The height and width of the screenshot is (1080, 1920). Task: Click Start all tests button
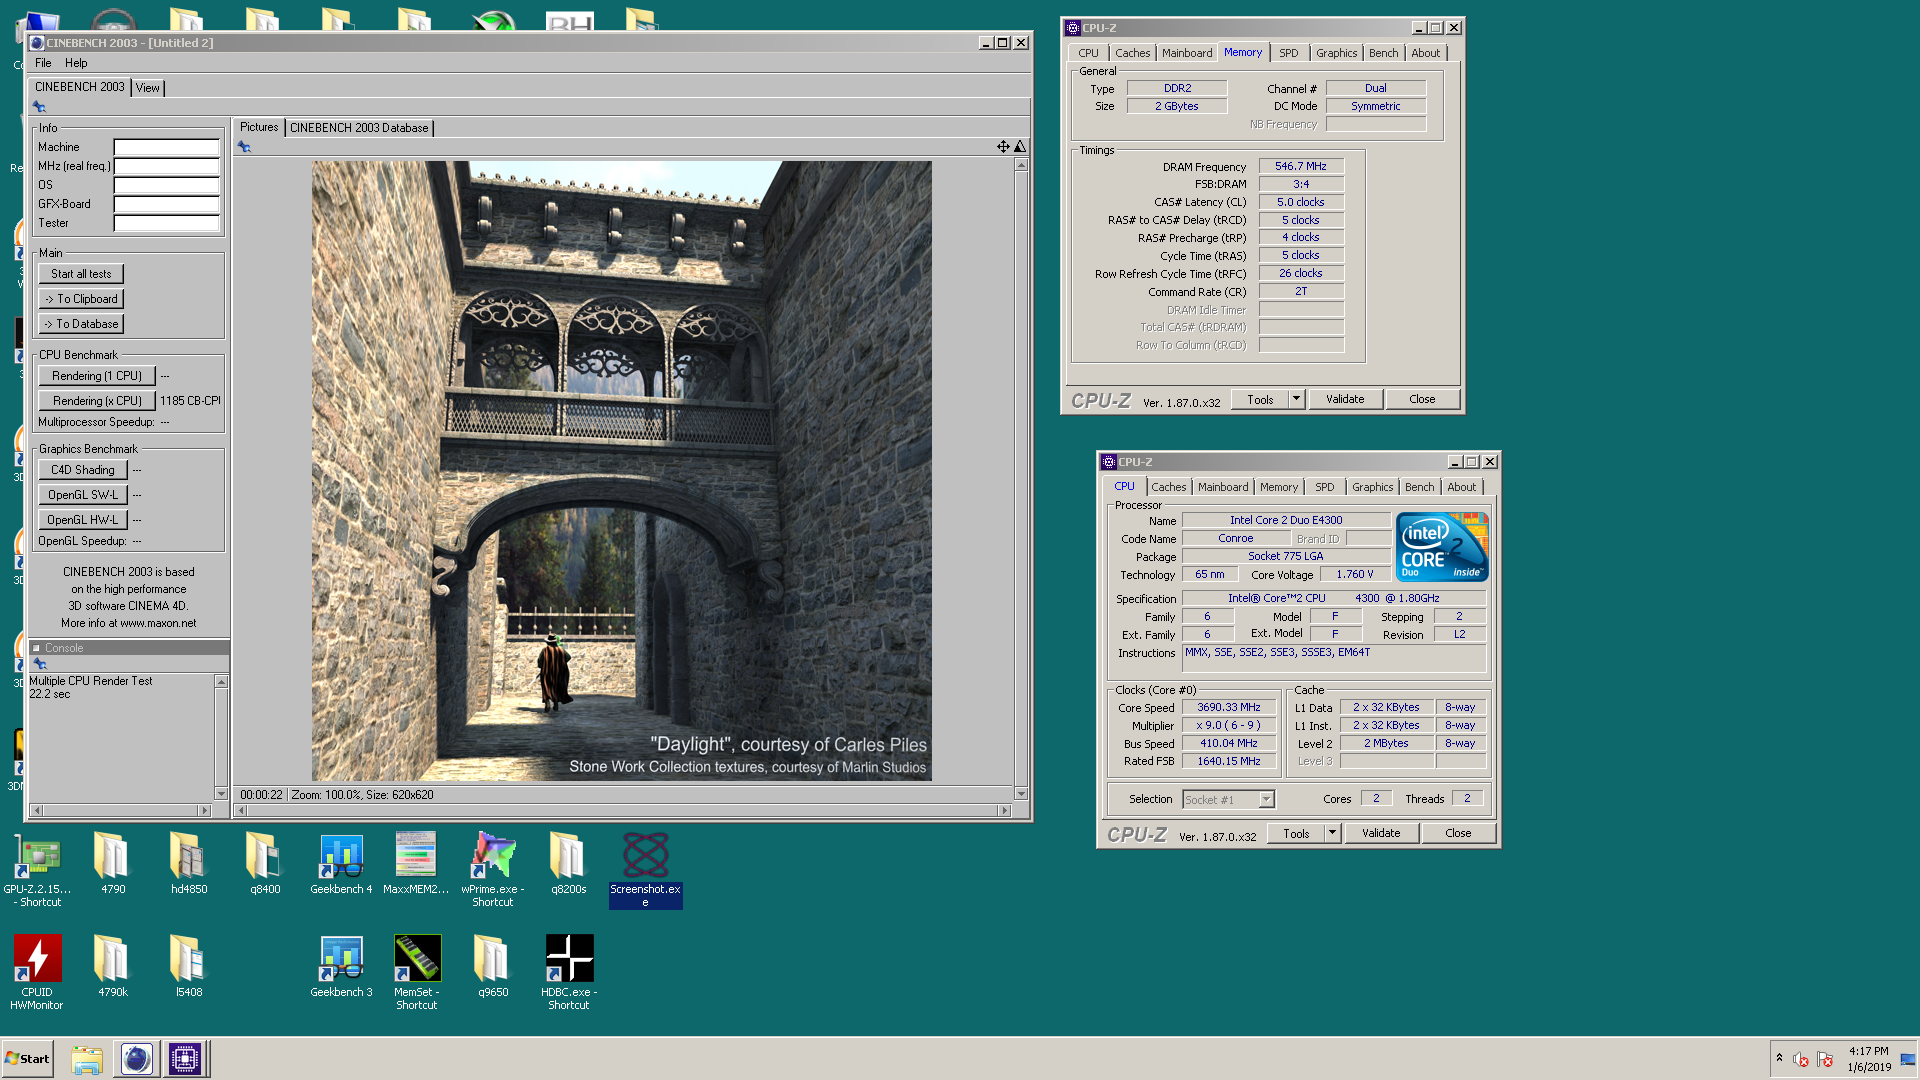tap(81, 274)
